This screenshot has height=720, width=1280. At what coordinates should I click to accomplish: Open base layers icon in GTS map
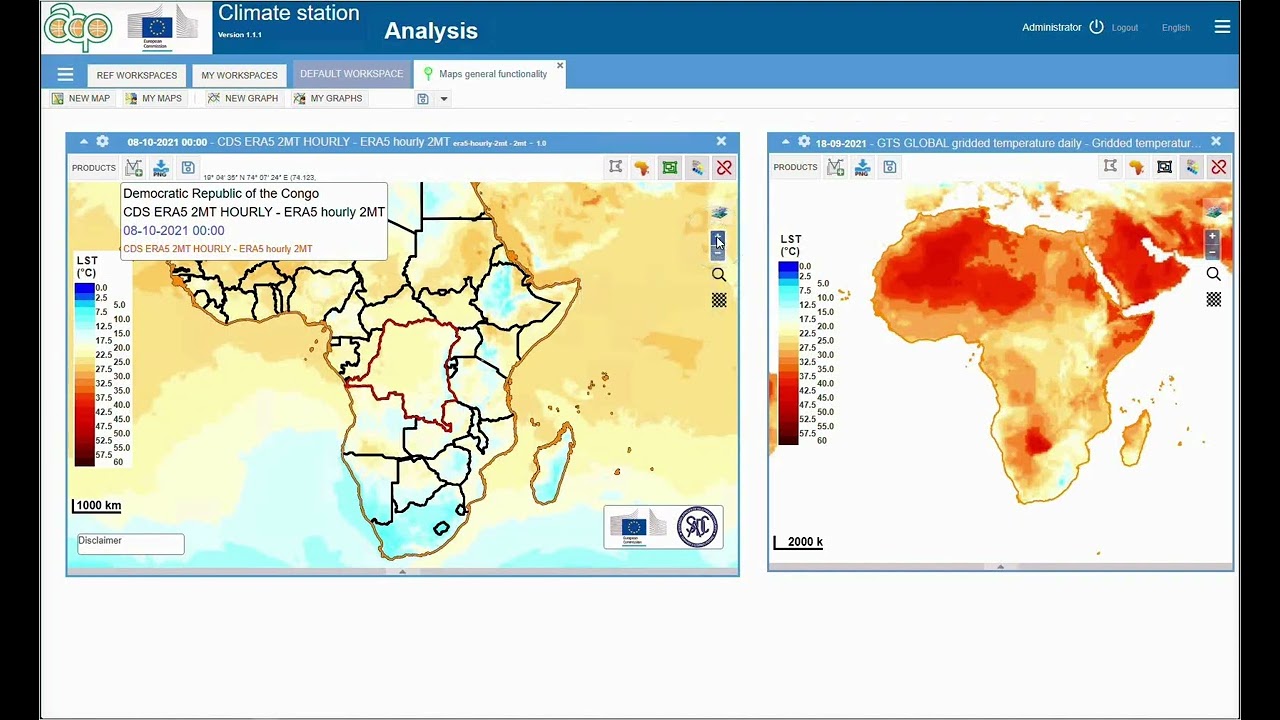pyautogui.click(x=1213, y=212)
